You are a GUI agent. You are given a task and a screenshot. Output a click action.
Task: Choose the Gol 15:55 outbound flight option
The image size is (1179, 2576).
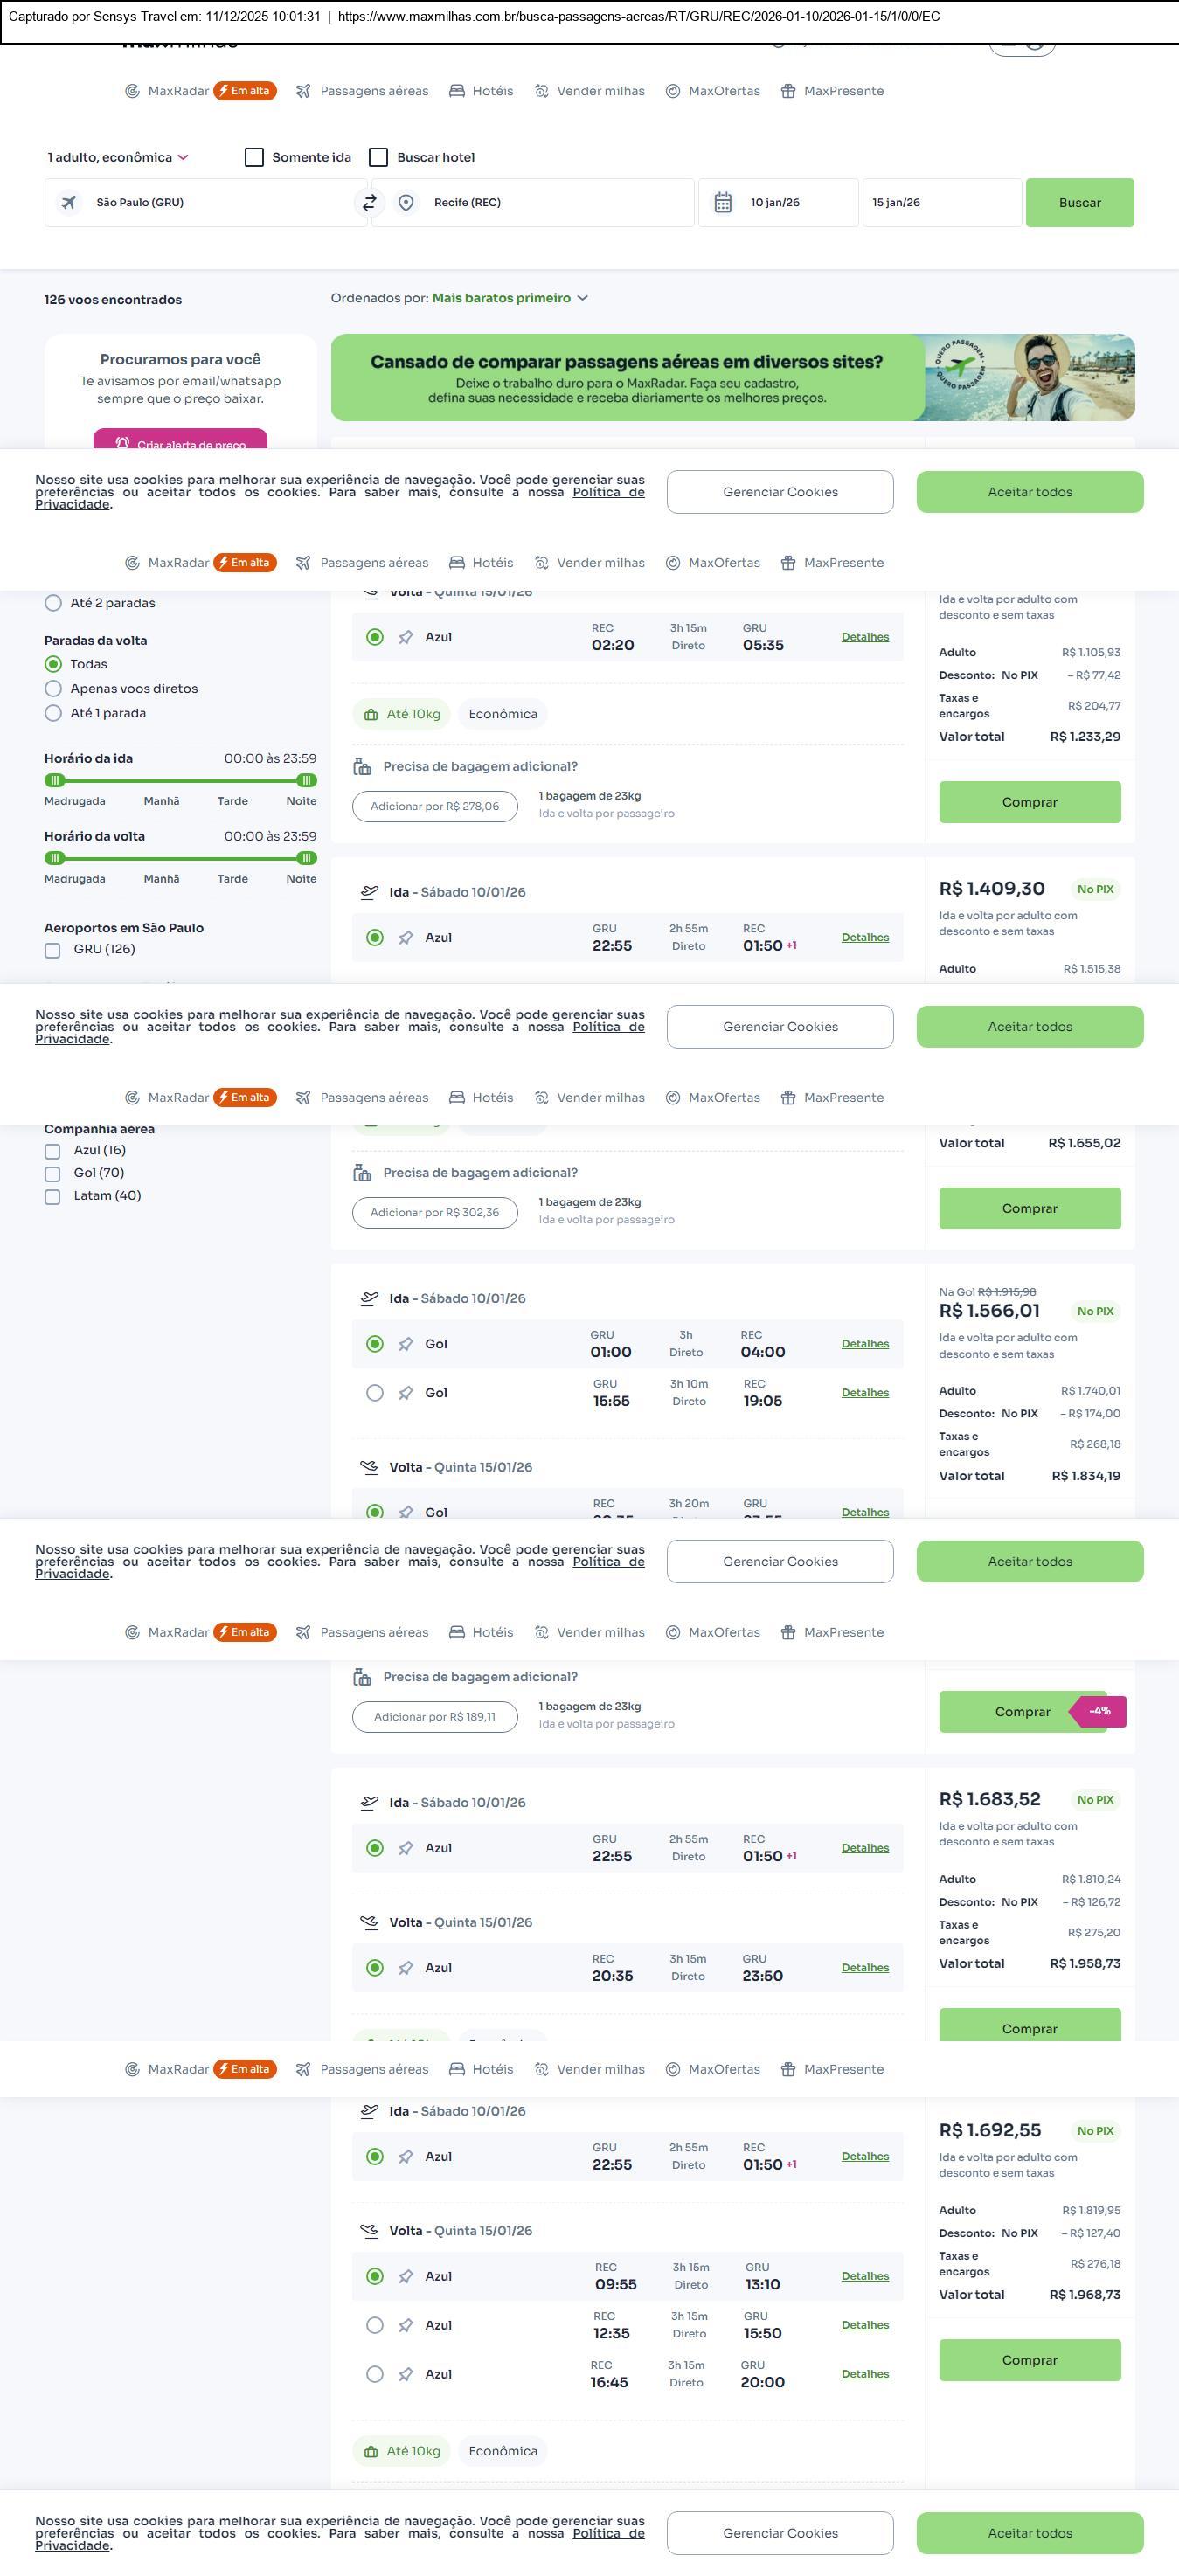coord(375,1393)
